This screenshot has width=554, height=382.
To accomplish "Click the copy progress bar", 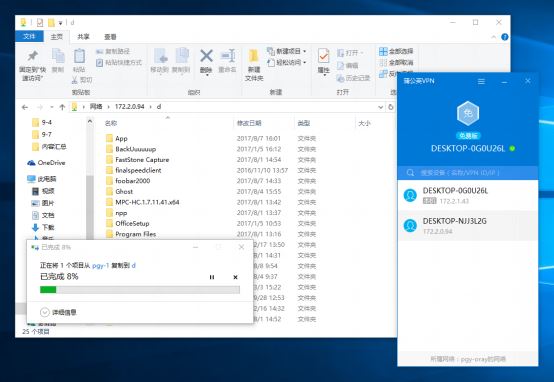I will 140,290.
